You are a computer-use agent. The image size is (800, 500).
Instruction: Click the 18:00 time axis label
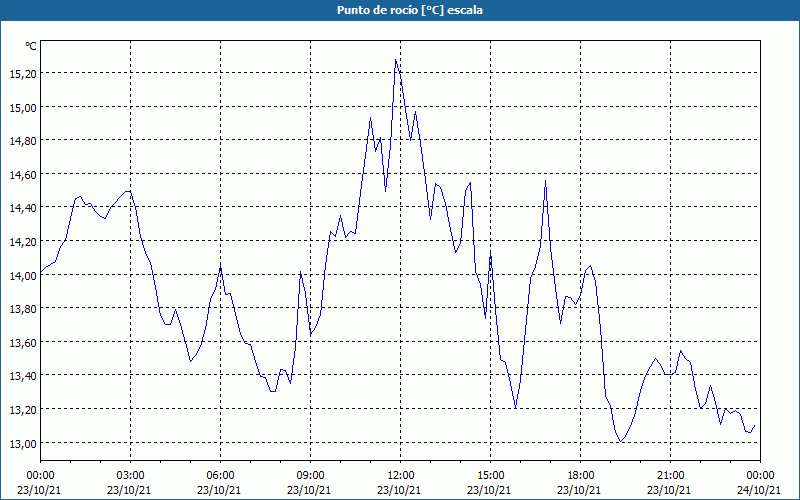(581, 476)
